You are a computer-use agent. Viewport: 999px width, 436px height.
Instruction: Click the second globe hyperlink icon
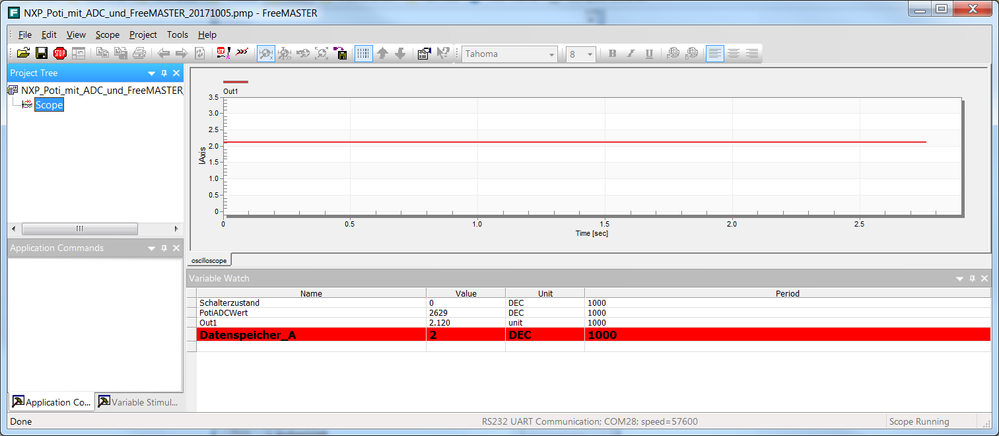(691, 54)
